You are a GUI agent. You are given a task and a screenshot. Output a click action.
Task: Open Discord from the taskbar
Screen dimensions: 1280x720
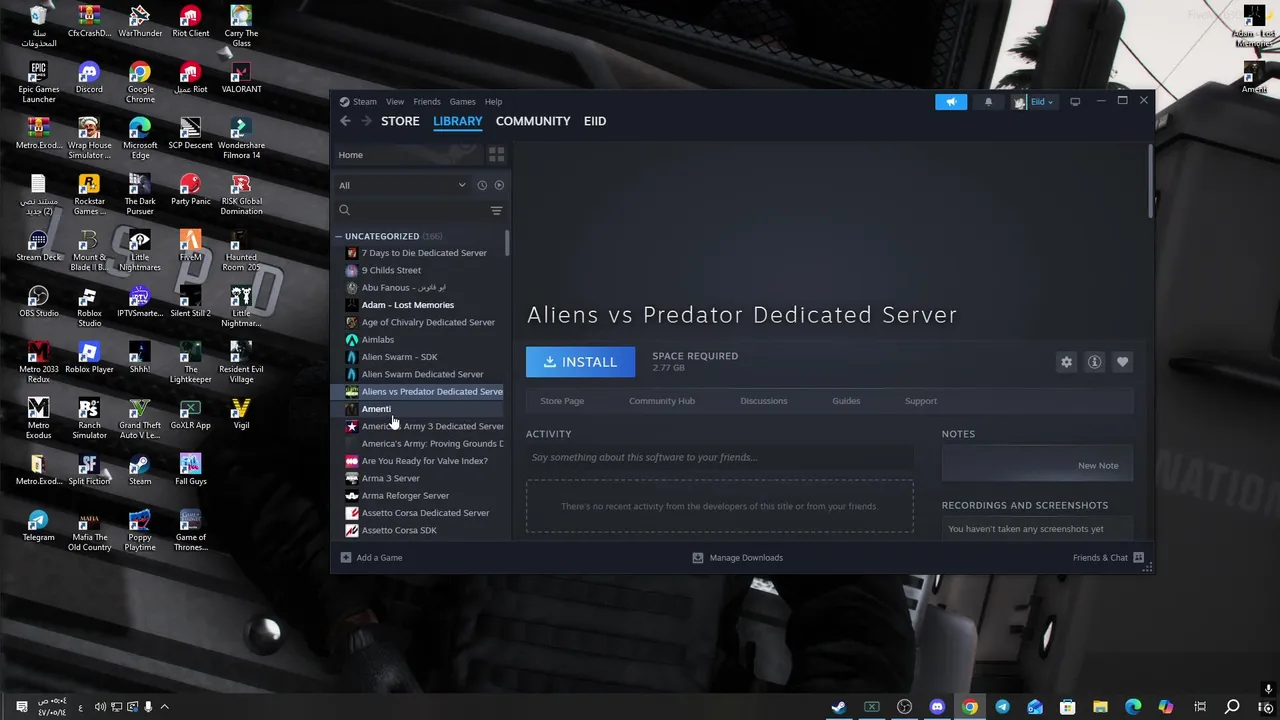click(x=937, y=707)
